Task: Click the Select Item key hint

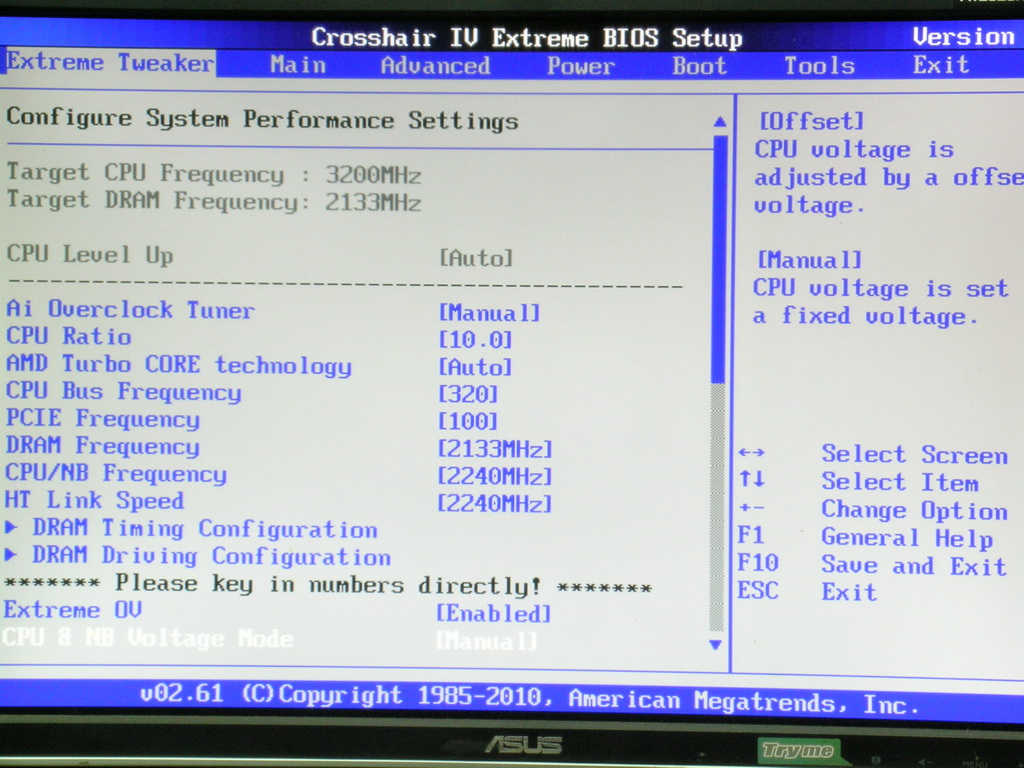Action: pos(859,482)
